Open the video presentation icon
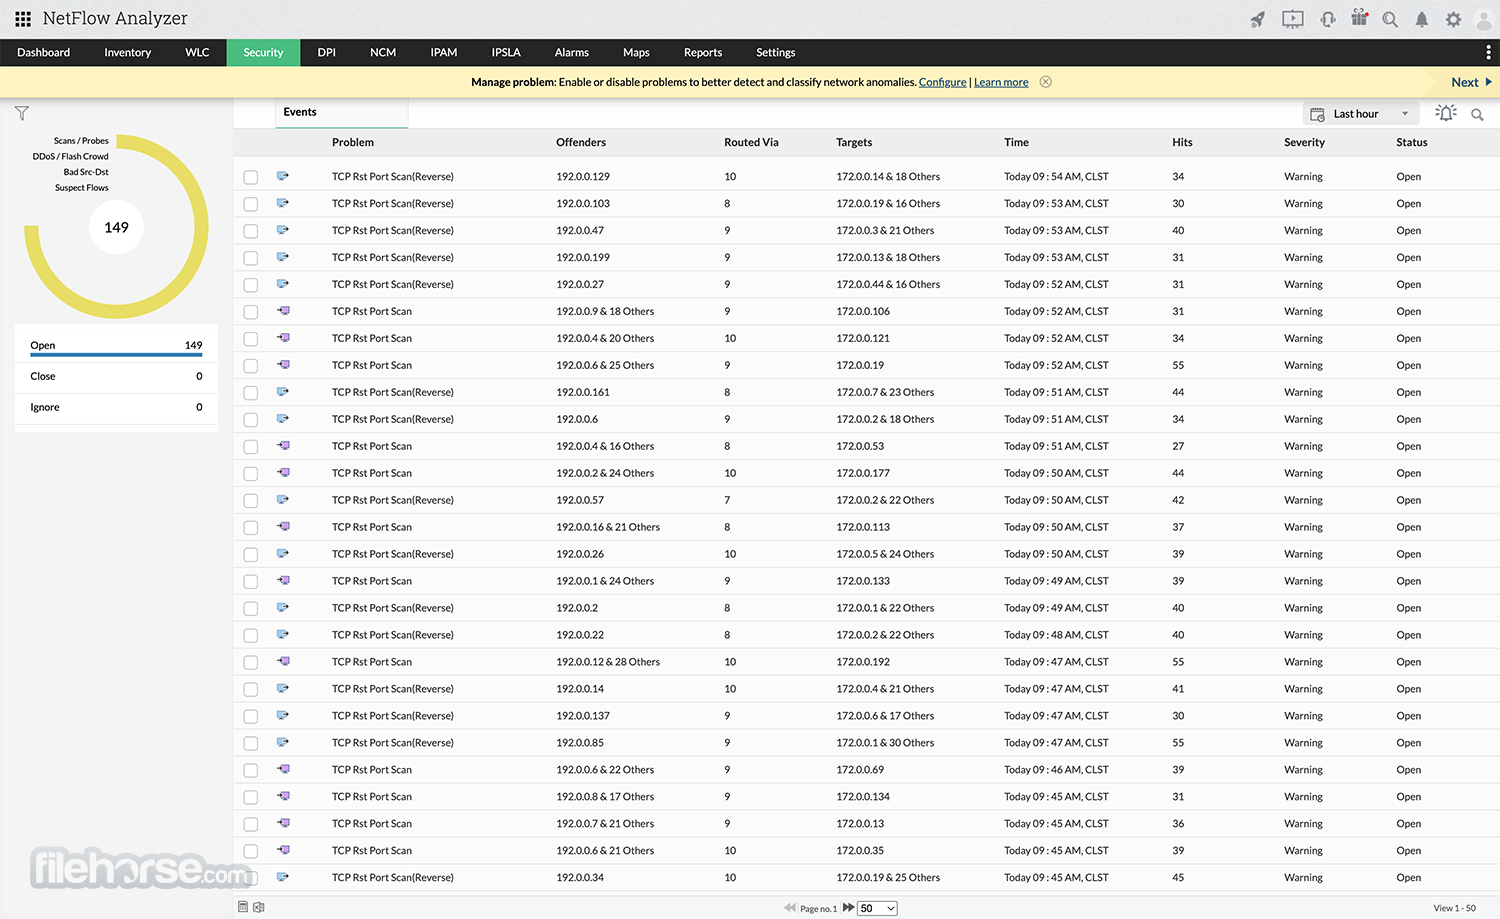This screenshot has height=919, width=1500. click(x=1293, y=19)
